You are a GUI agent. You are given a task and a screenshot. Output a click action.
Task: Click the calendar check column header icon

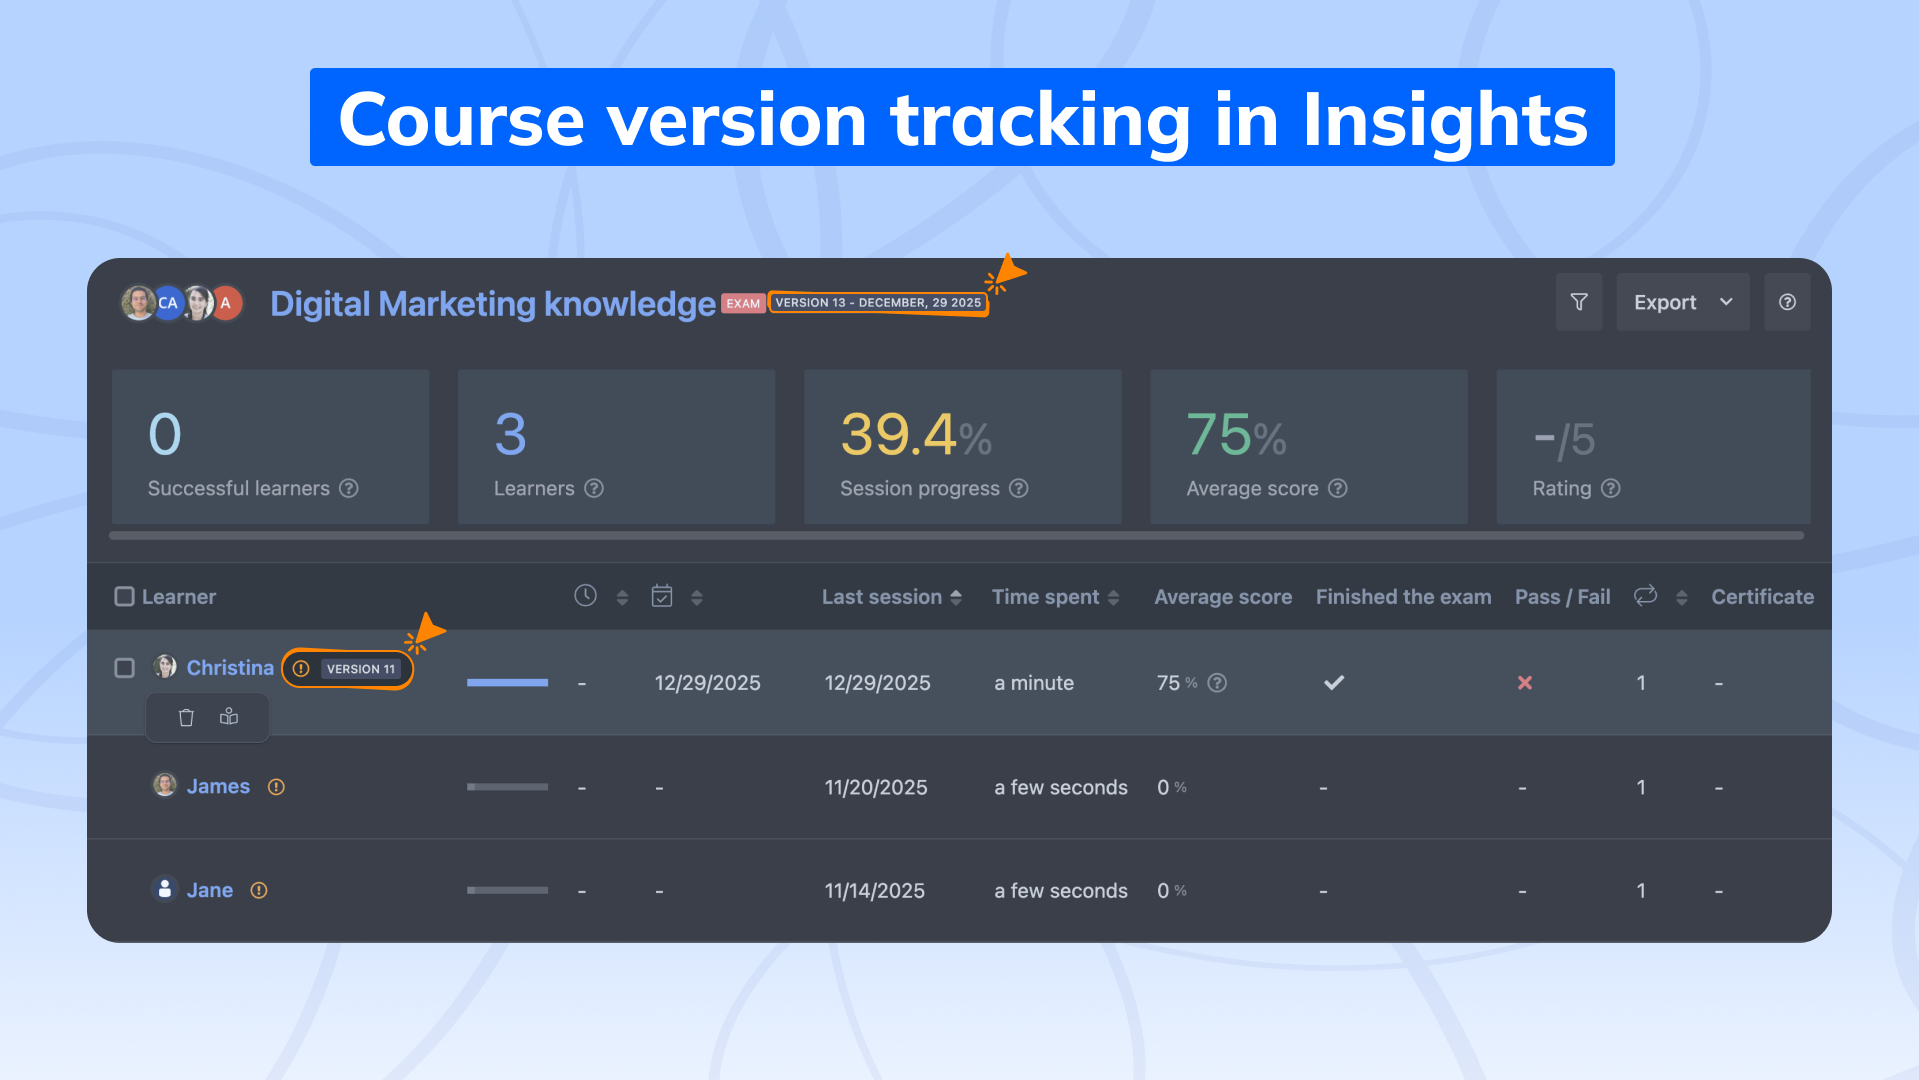tap(662, 596)
